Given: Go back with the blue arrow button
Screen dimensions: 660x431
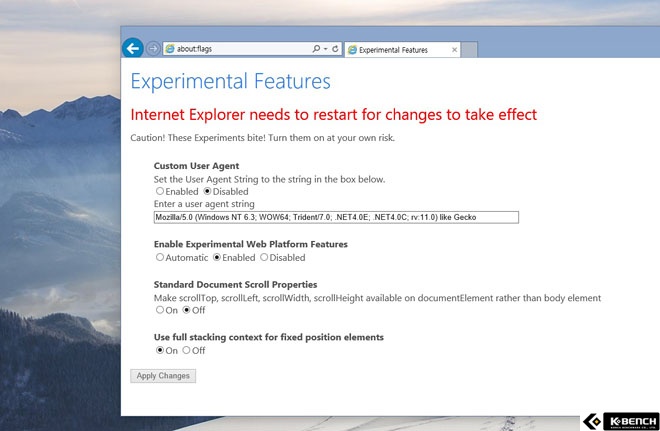Looking at the screenshot, I should pyautogui.click(x=133, y=48).
